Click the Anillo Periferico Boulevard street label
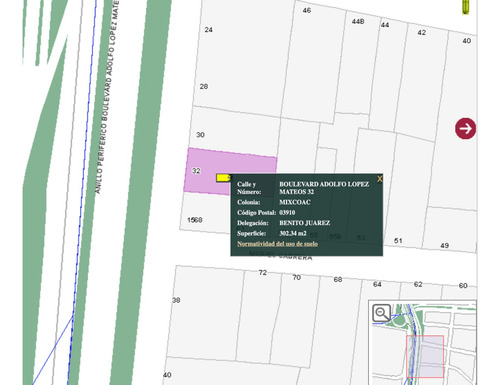 click(x=107, y=97)
